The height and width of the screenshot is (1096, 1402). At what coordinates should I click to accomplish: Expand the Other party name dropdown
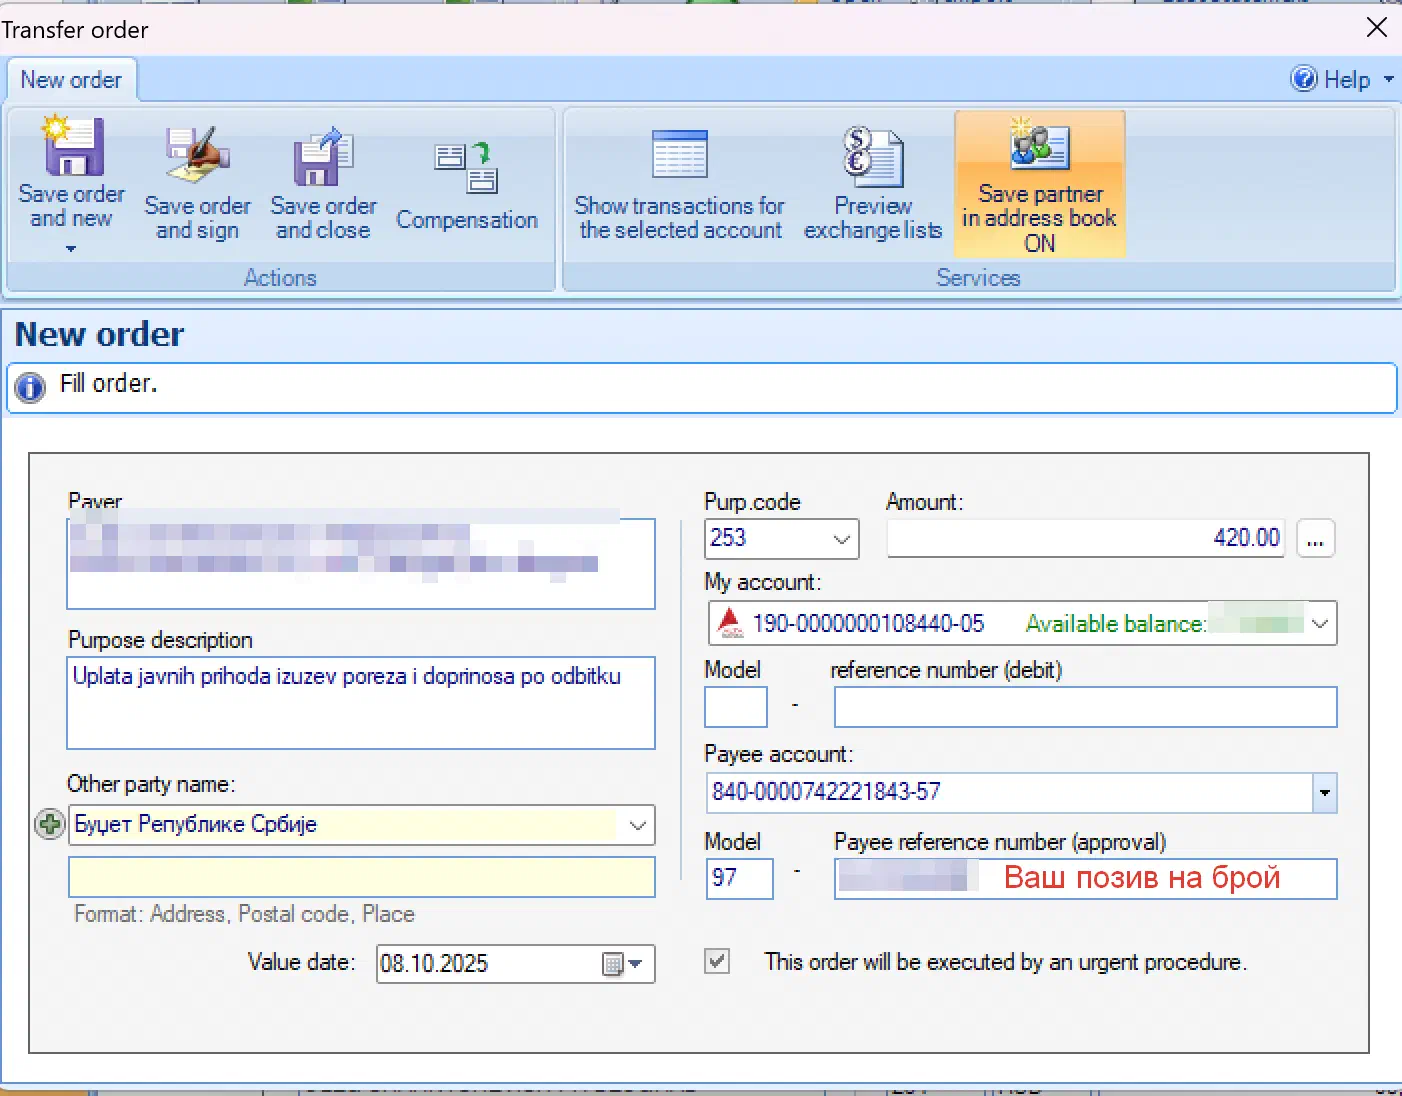point(637,826)
